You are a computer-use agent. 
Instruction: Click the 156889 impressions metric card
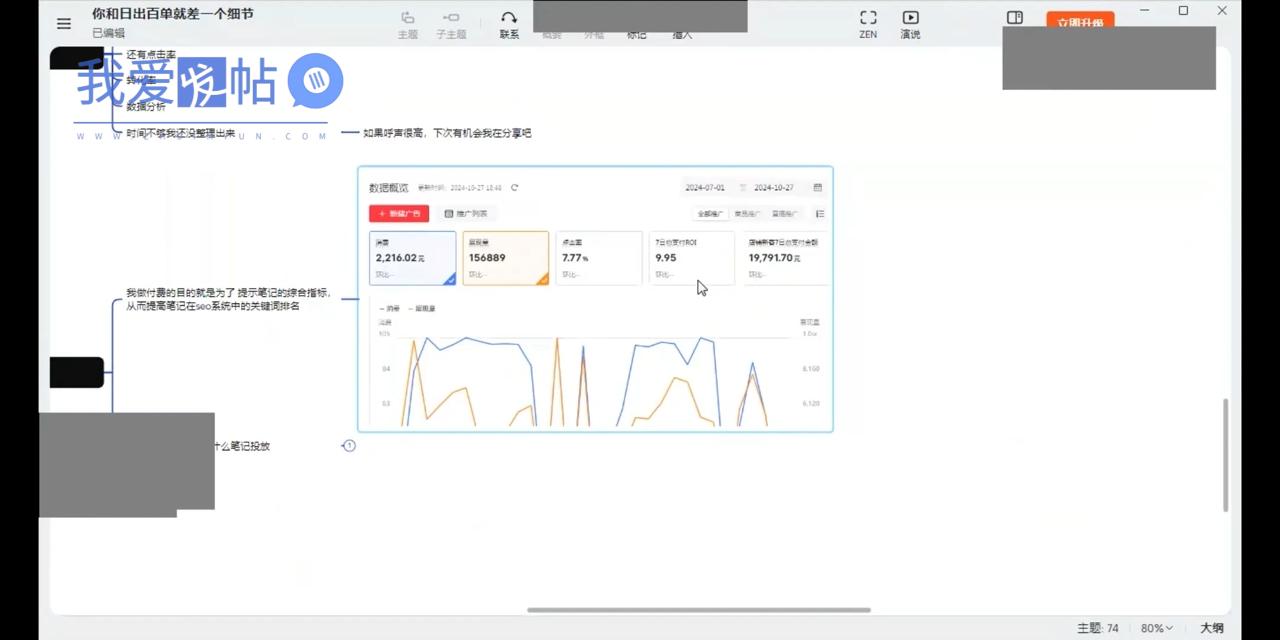[x=505, y=258]
